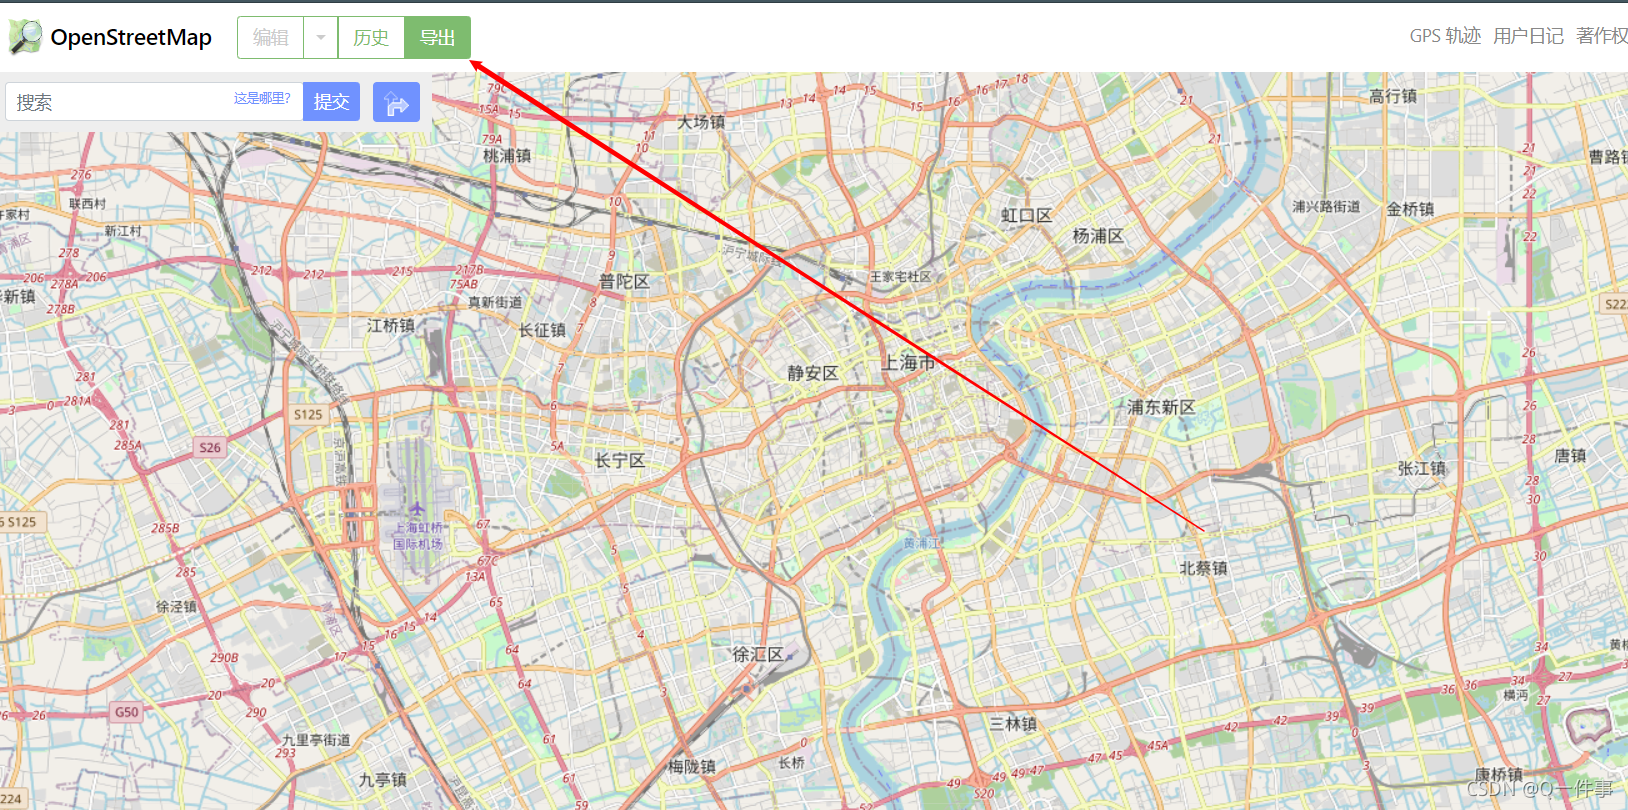1628x810 pixels.
Task: Click the 黄浦江 river label
Action: (x=921, y=543)
